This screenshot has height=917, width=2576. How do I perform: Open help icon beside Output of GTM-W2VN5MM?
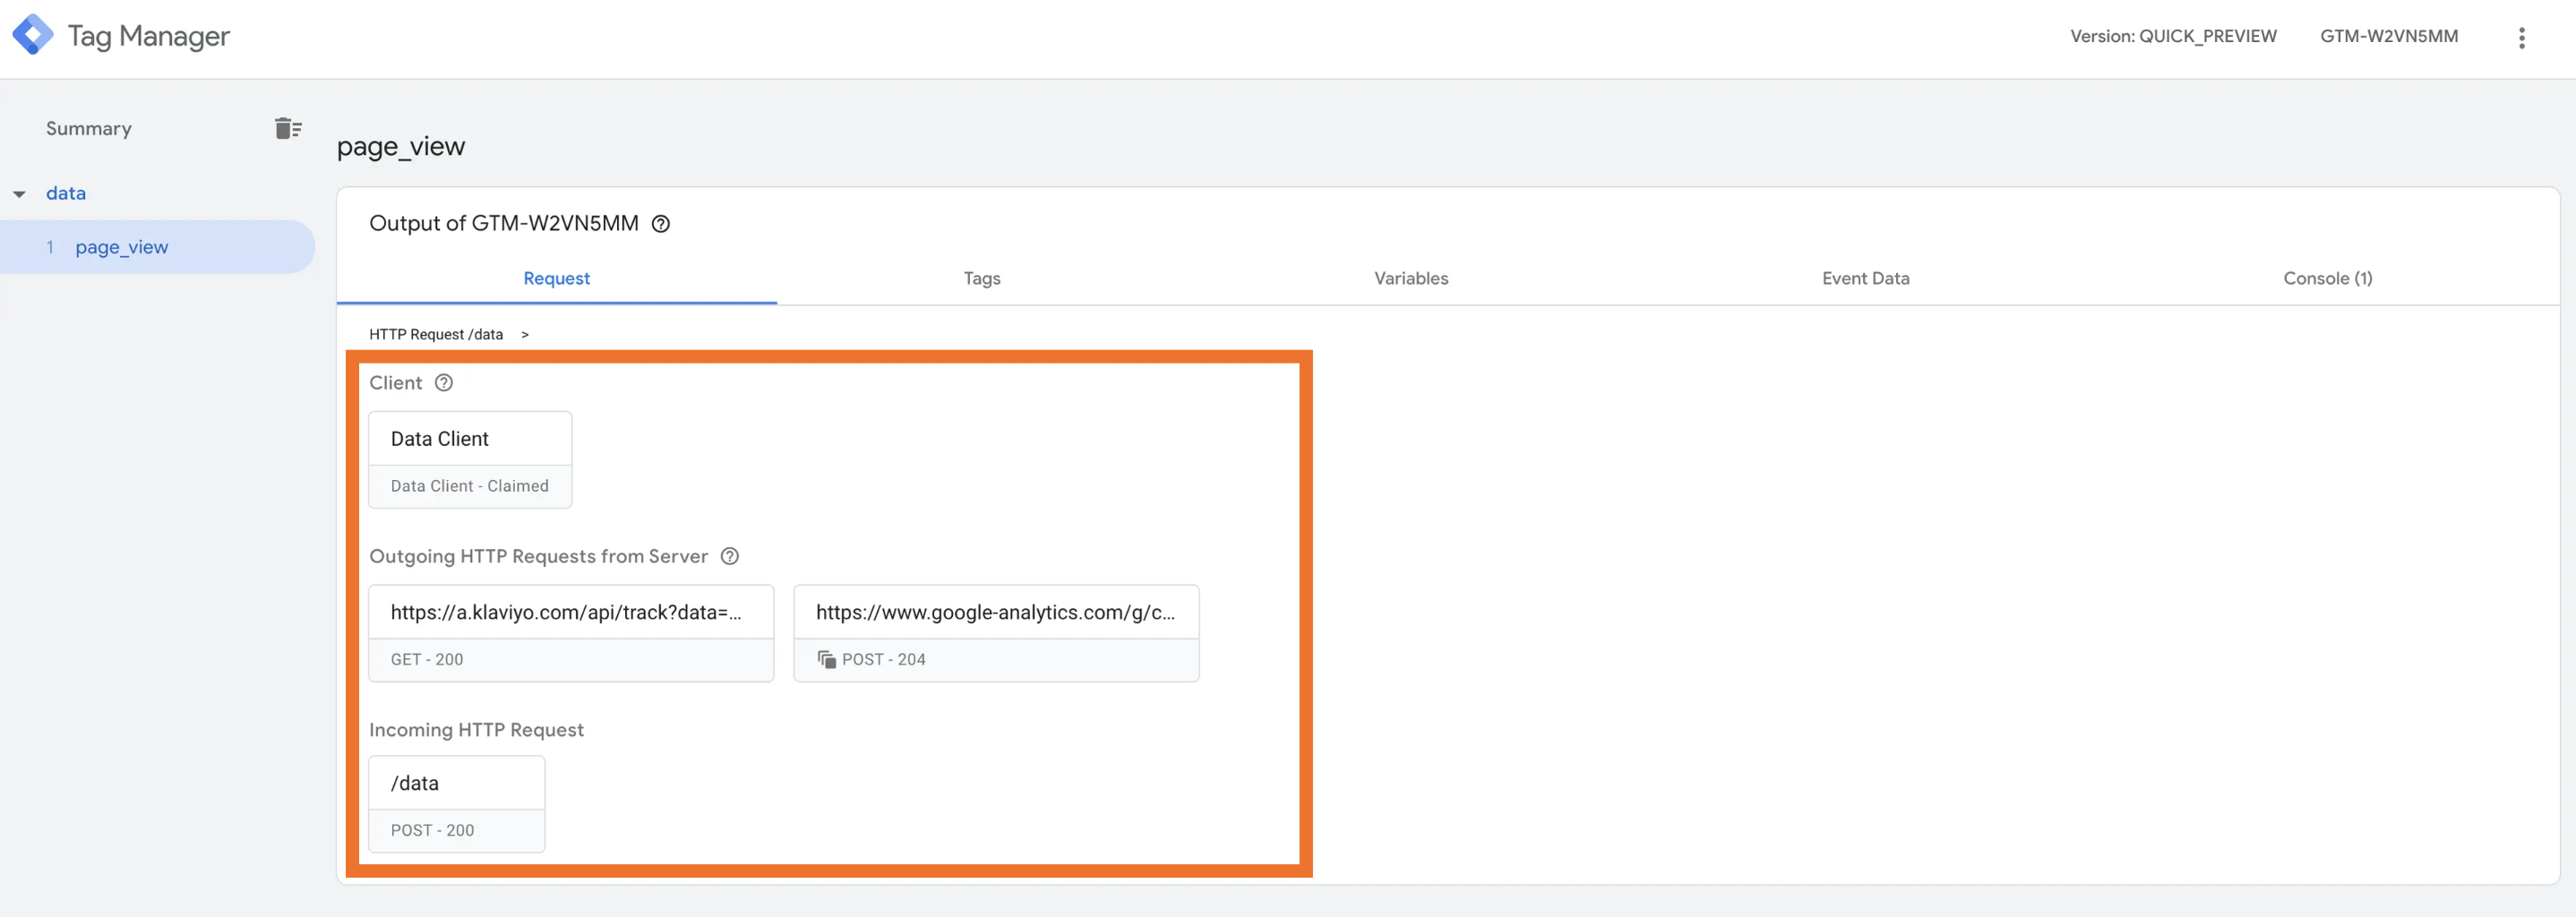tap(661, 224)
